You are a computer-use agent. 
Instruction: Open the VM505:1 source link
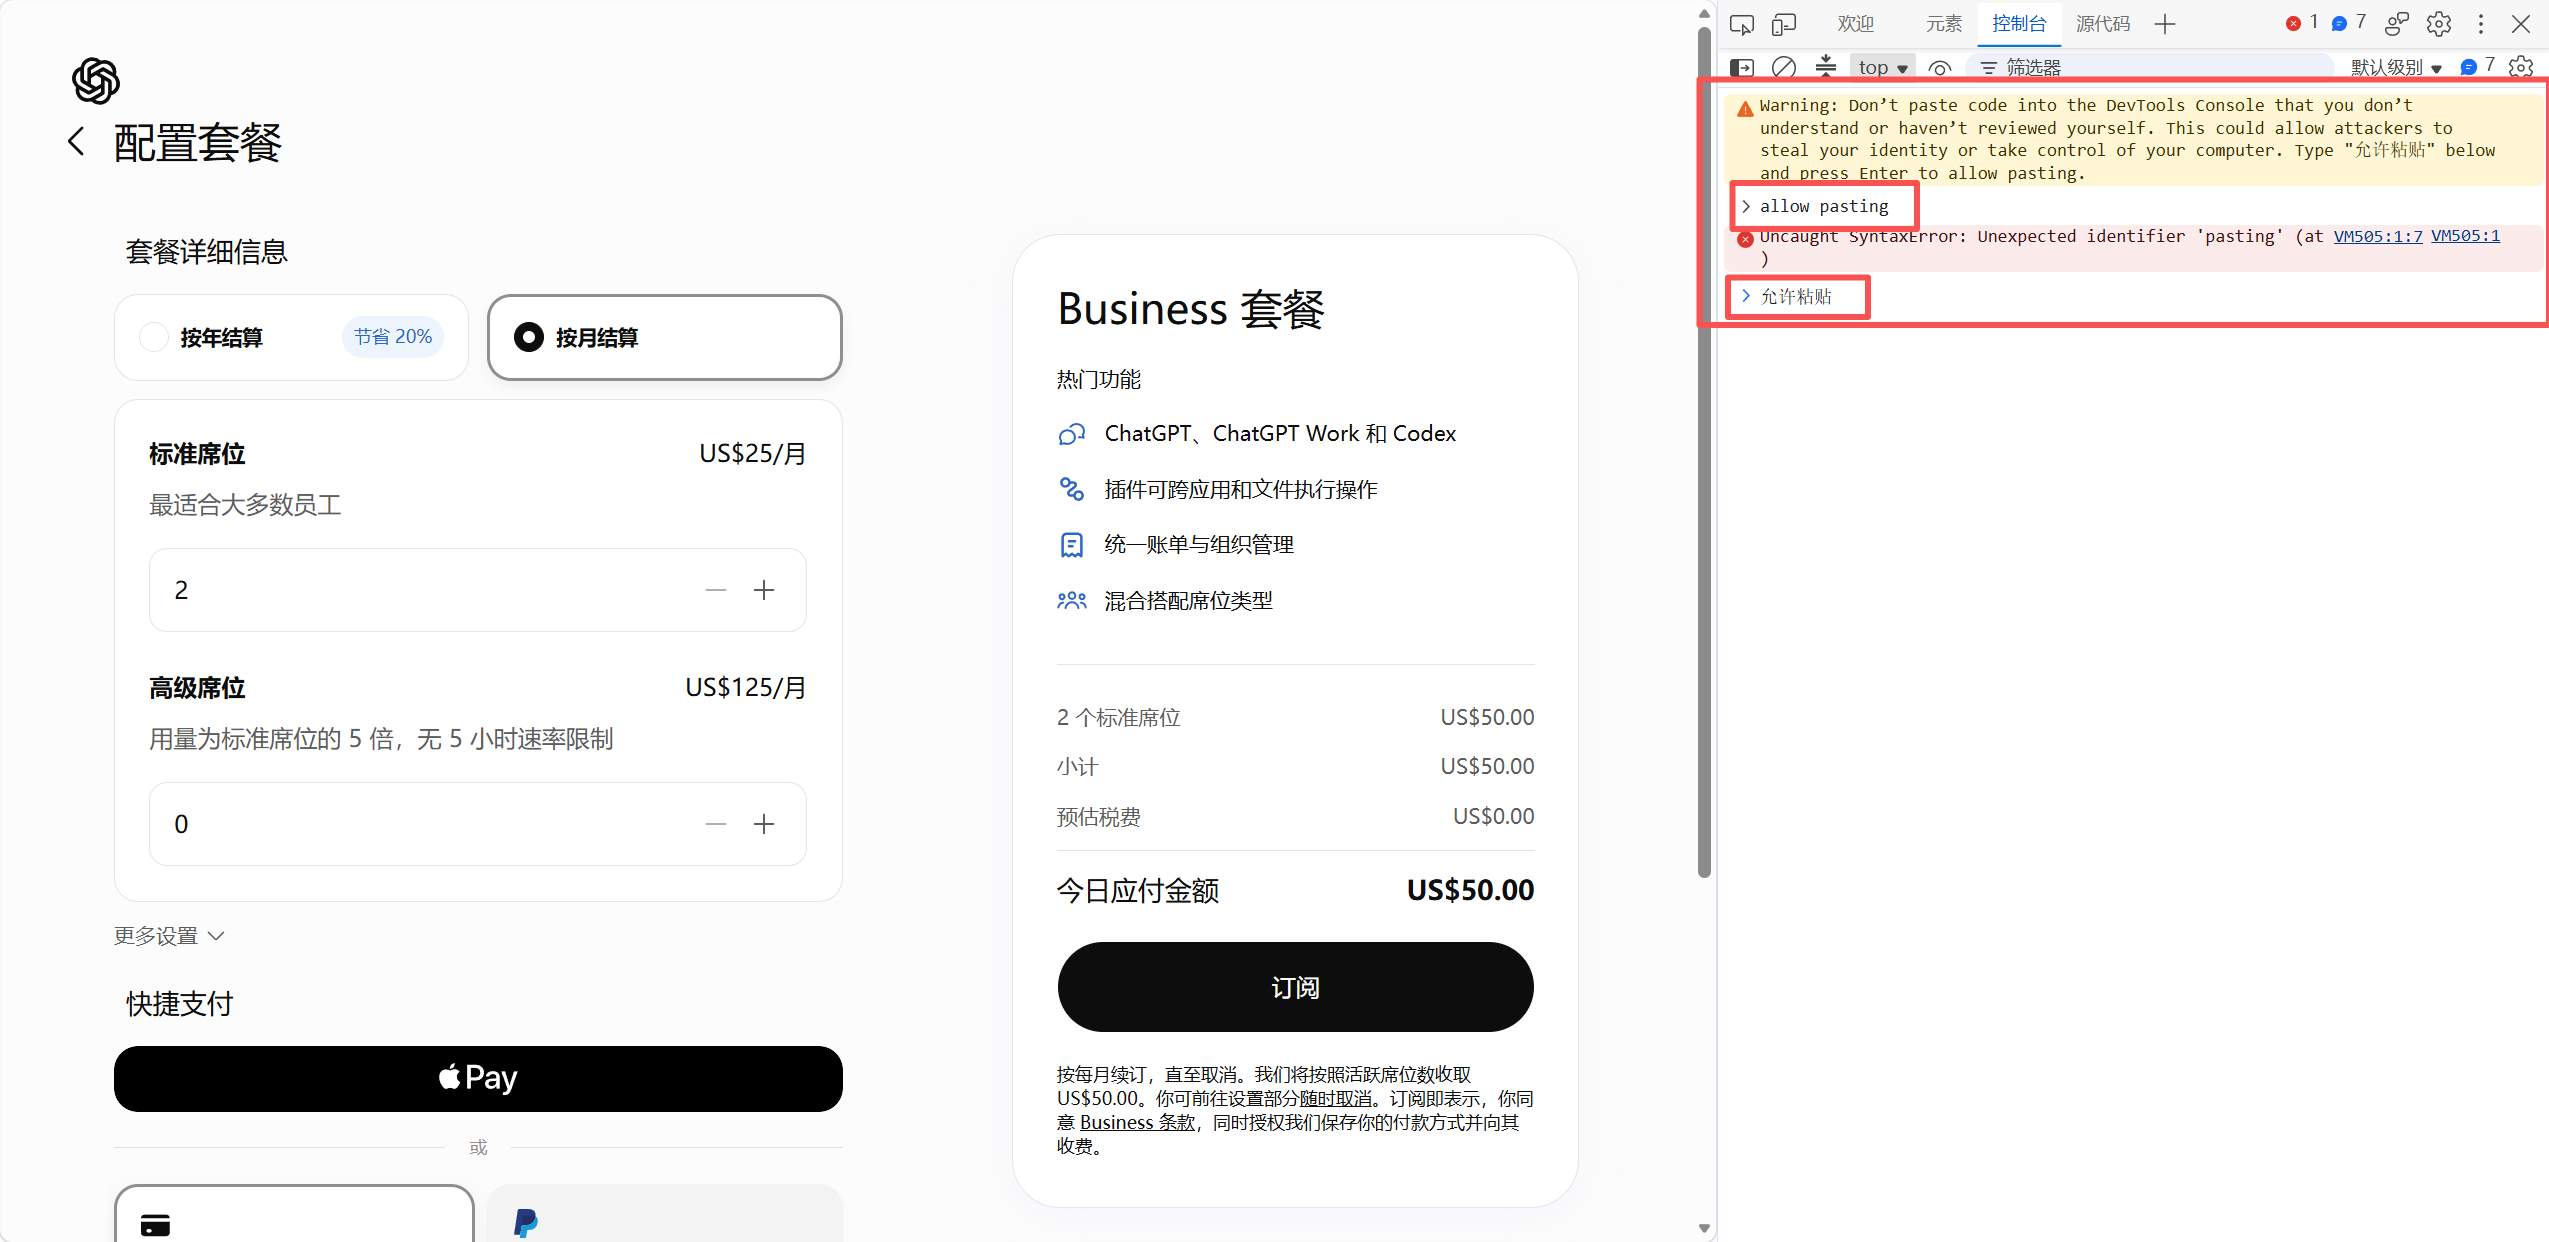tap(2465, 236)
